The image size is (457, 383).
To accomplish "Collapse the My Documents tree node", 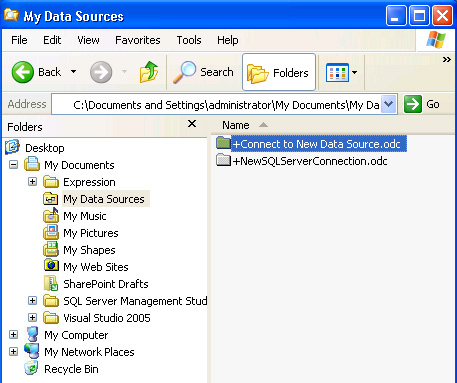I will coord(13,165).
